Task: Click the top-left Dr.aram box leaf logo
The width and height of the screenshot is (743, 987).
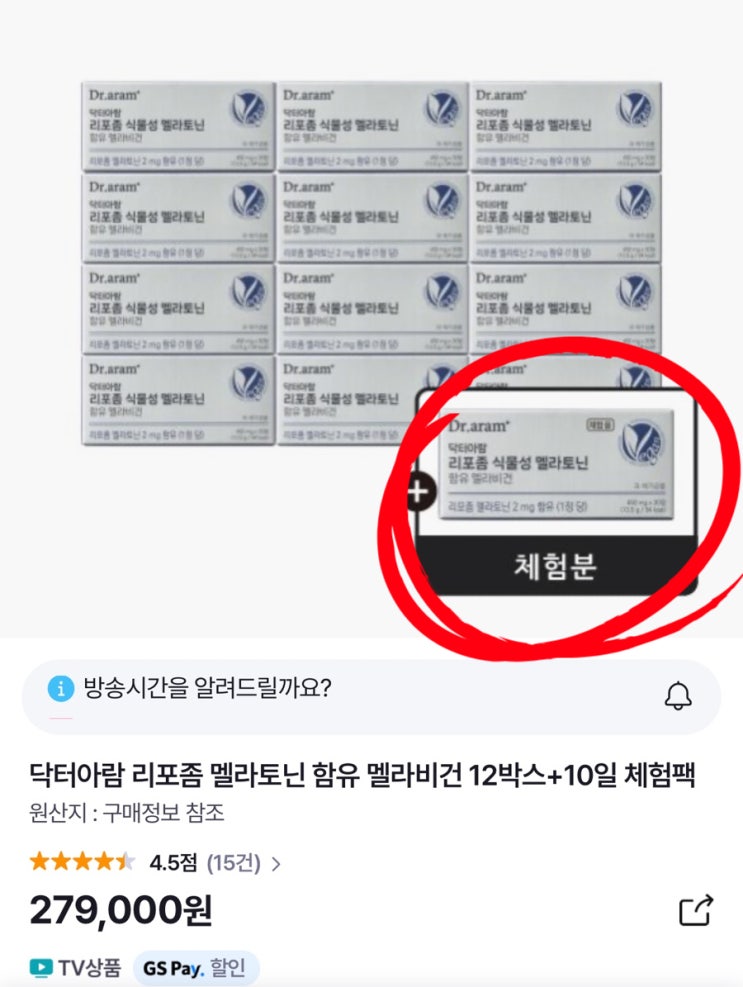Action: pyautogui.click(x=247, y=108)
